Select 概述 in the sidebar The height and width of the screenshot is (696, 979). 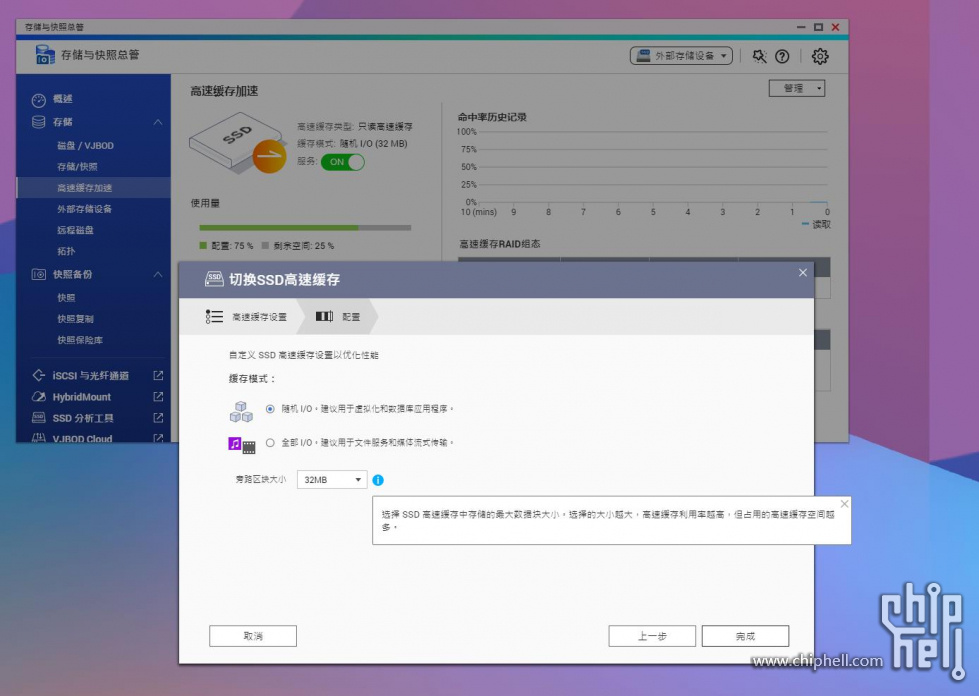coord(62,99)
